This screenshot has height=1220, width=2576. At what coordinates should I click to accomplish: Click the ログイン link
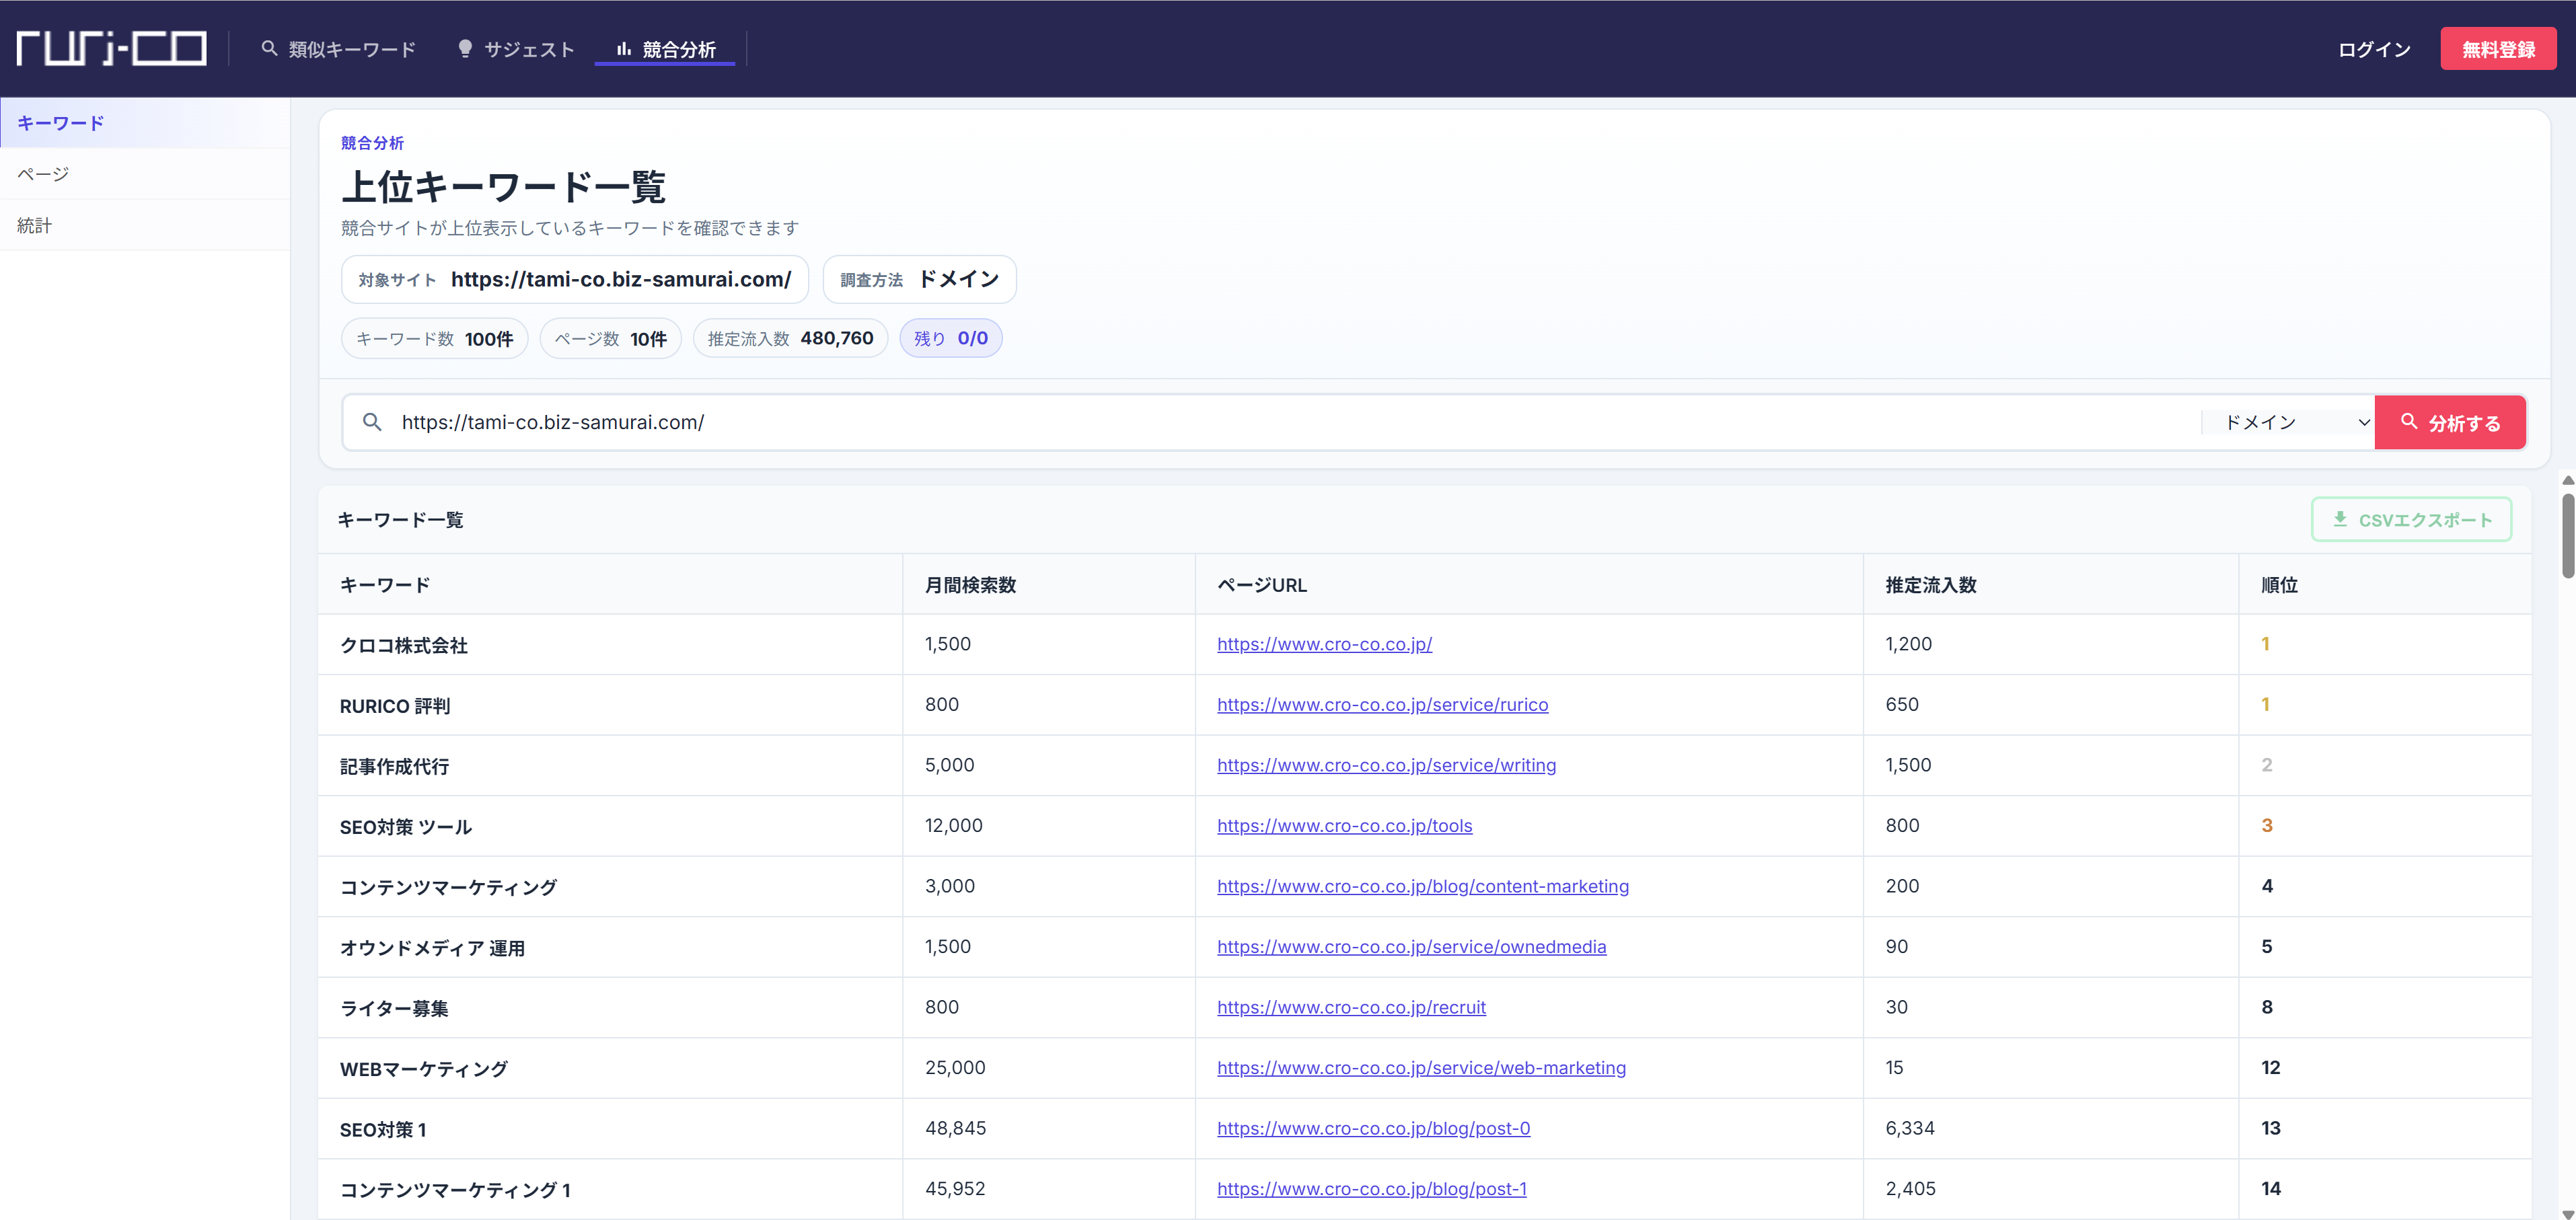[x=2374, y=49]
